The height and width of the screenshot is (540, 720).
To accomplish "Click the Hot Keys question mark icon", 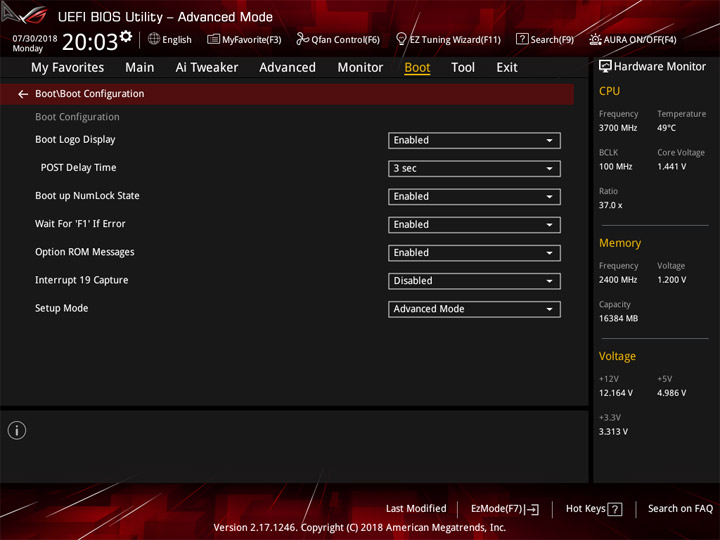I will coord(615,509).
